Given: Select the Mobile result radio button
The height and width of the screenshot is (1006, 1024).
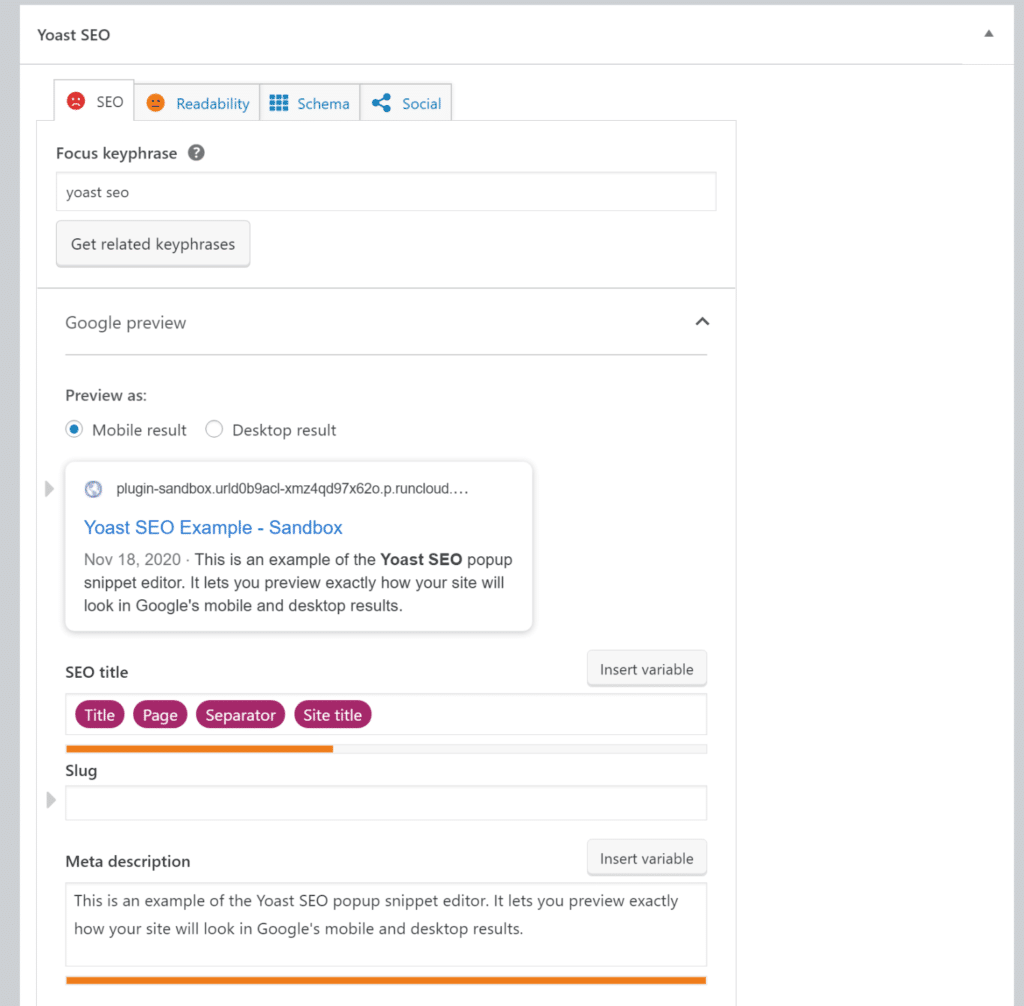Looking at the screenshot, I should click(74, 429).
